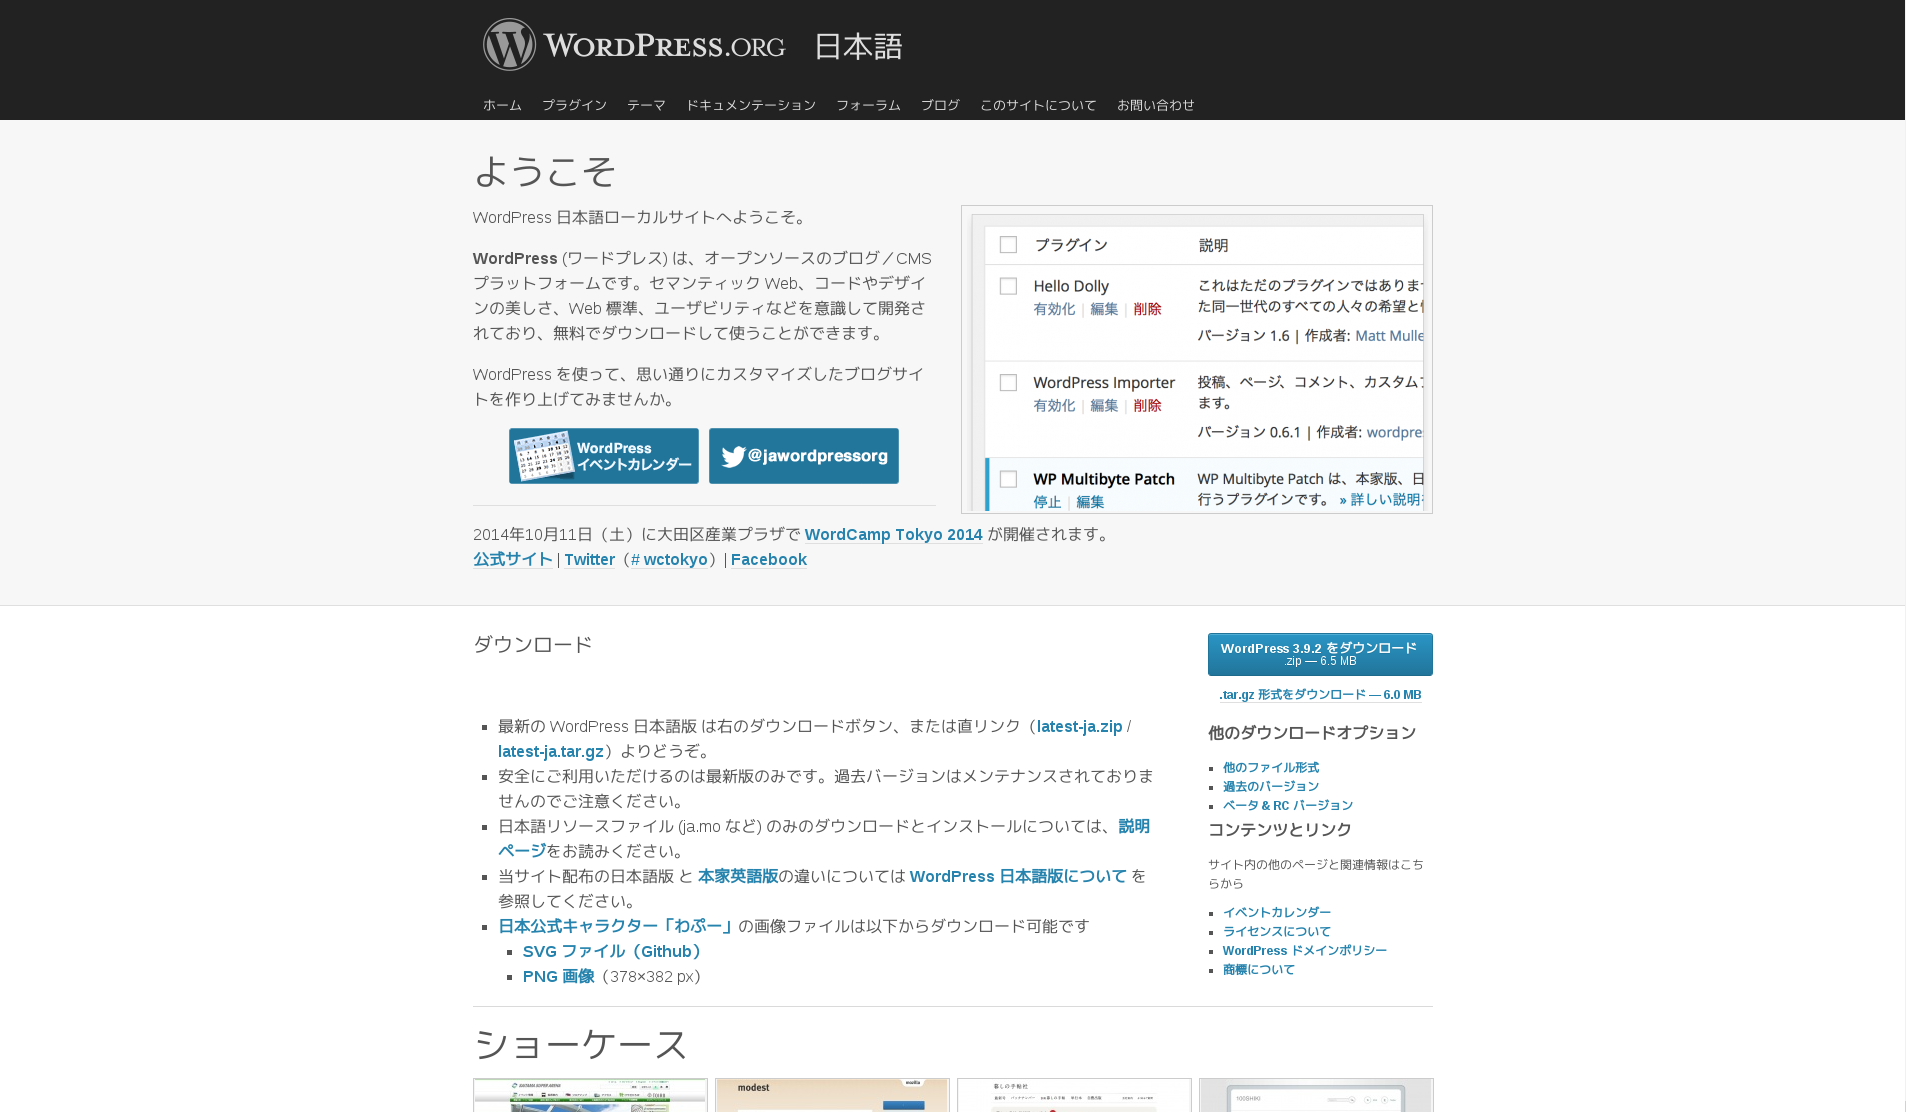Click the ようこそ heading
The height and width of the screenshot is (1112, 1906).
coord(545,171)
